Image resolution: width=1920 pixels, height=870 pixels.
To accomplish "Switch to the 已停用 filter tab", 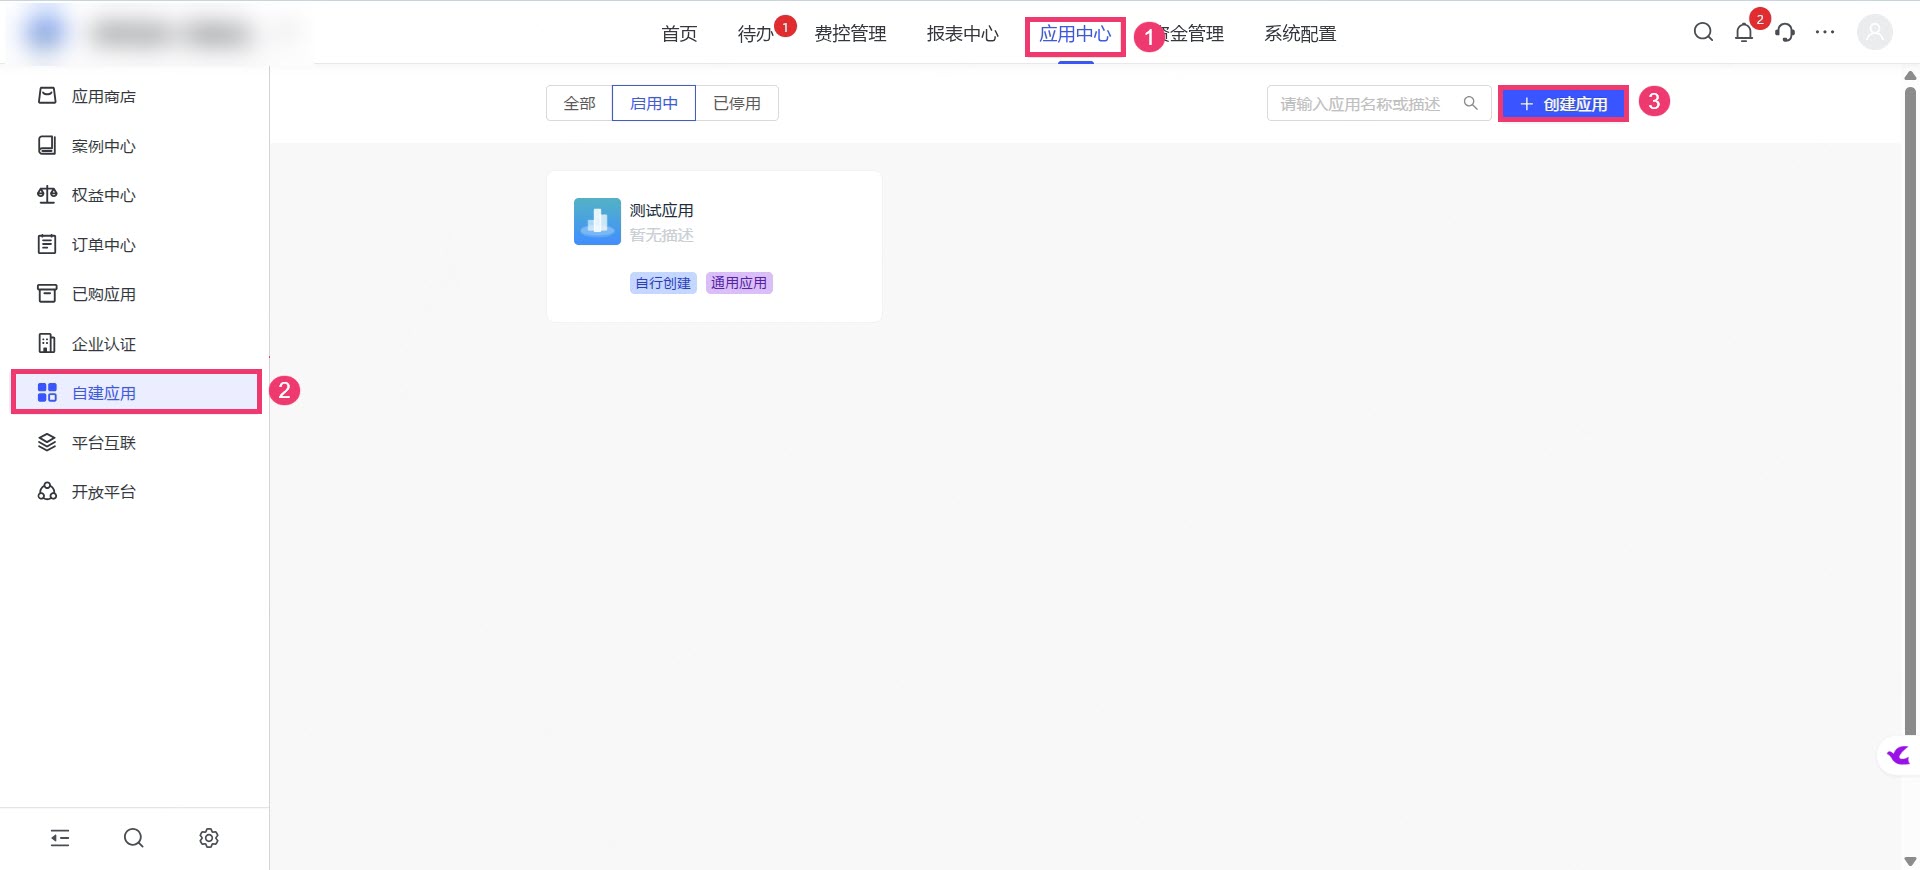I will (737, 103).
